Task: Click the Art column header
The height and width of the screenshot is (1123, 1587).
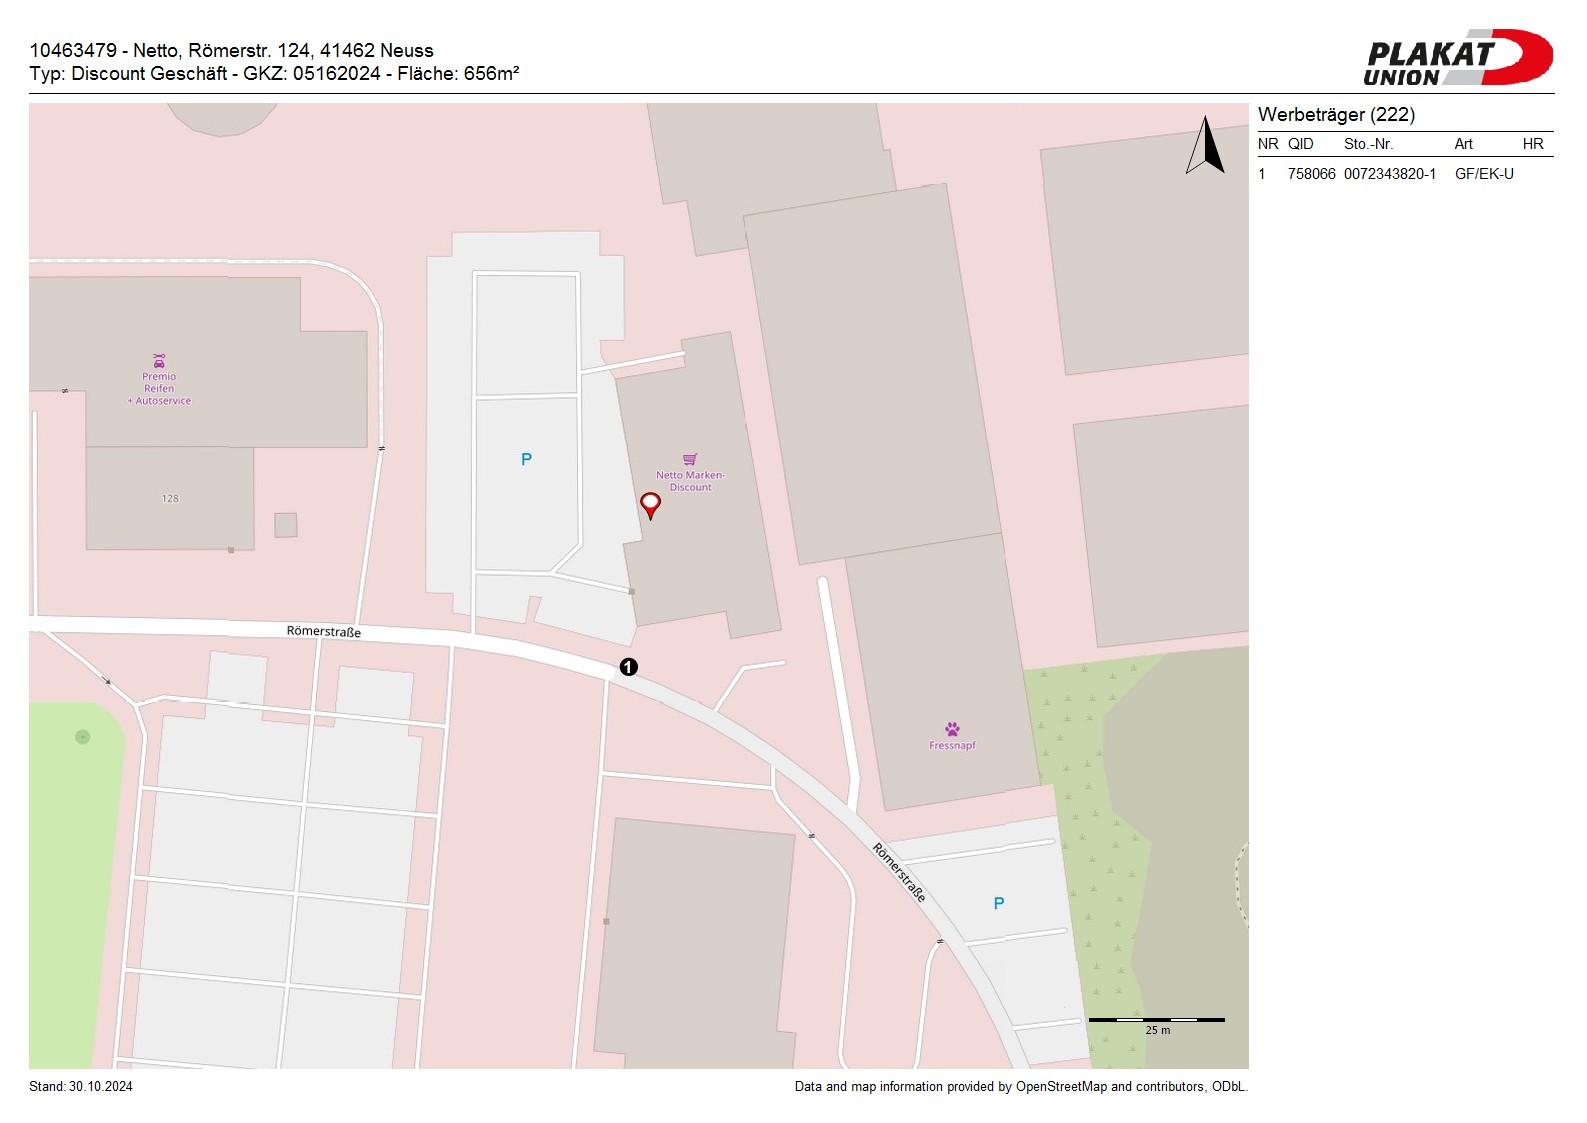Action: click(1463, 144)
